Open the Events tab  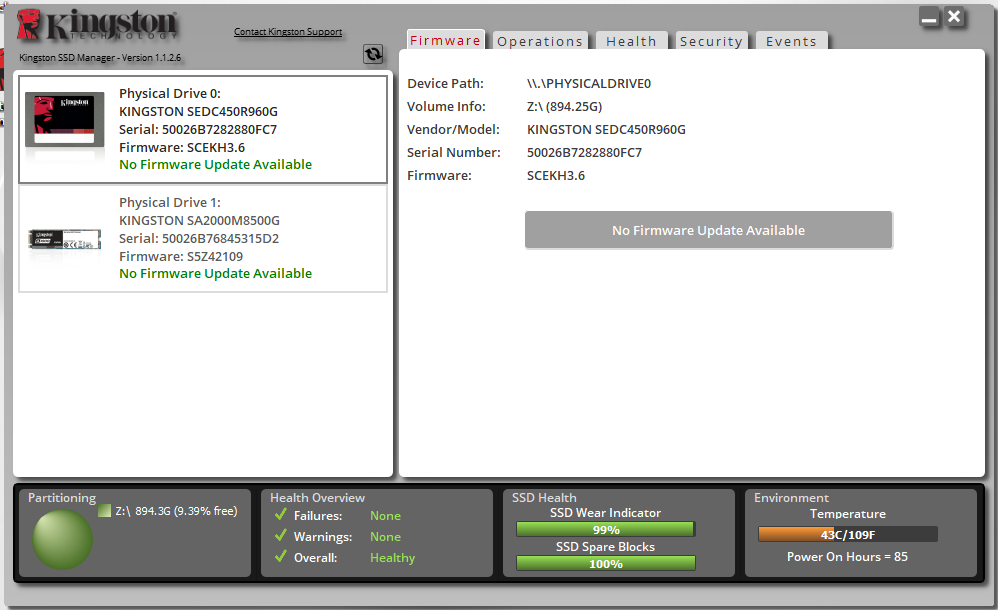[791, 41]
